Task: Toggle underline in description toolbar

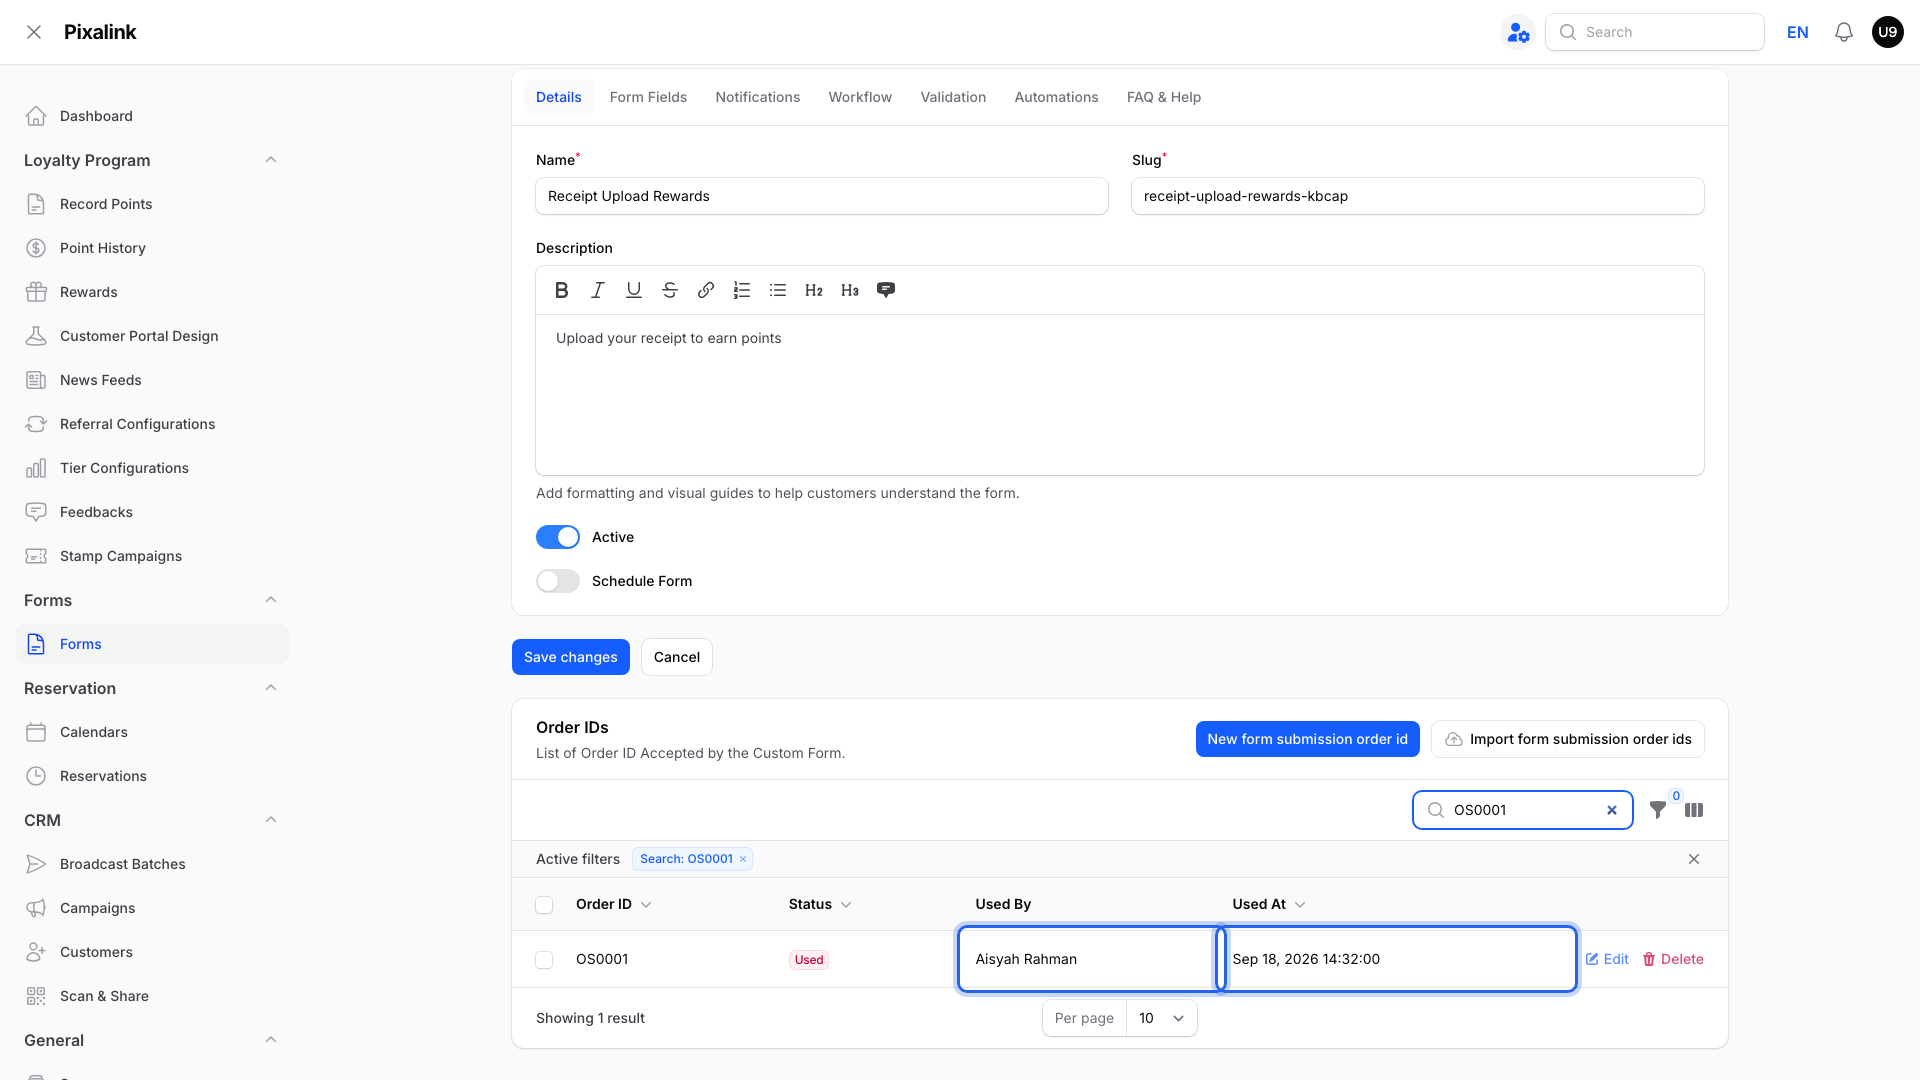Action: click(634, 290)
